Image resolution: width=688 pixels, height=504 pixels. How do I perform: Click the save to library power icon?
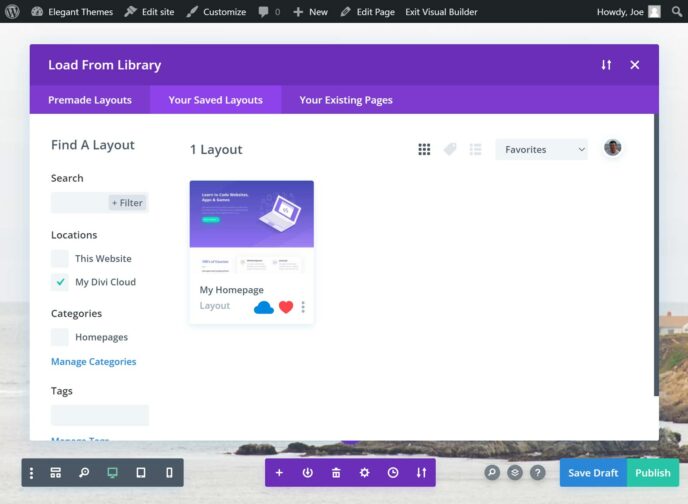point(308,473)
